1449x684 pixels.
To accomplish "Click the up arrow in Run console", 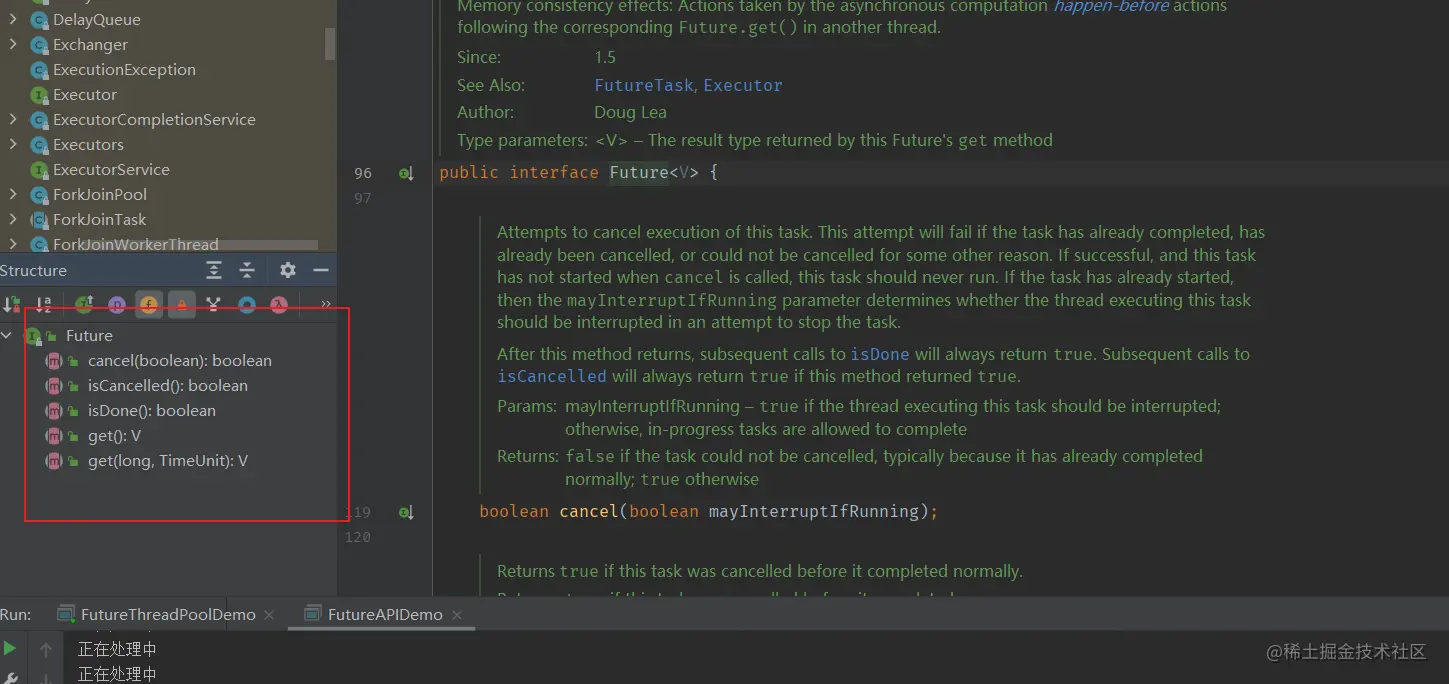I will point(46,650).
